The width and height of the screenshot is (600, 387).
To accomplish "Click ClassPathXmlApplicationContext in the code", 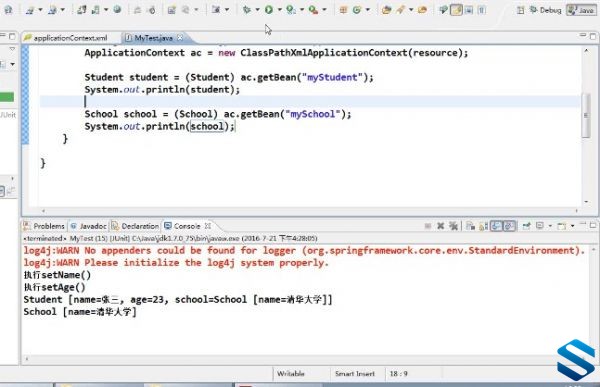I will tap(324, 53).
